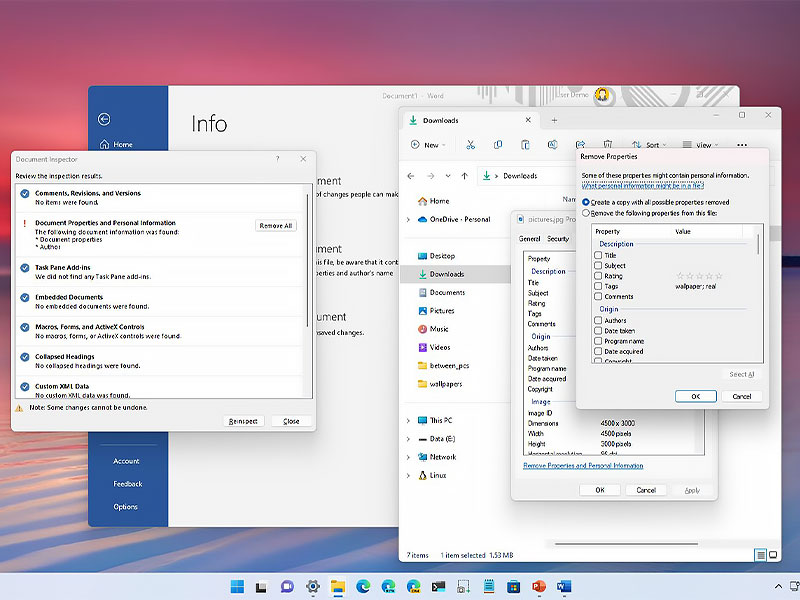Open the New dropdown in File Explorer
The image size is (800, 600).
[x=429, y=145]
